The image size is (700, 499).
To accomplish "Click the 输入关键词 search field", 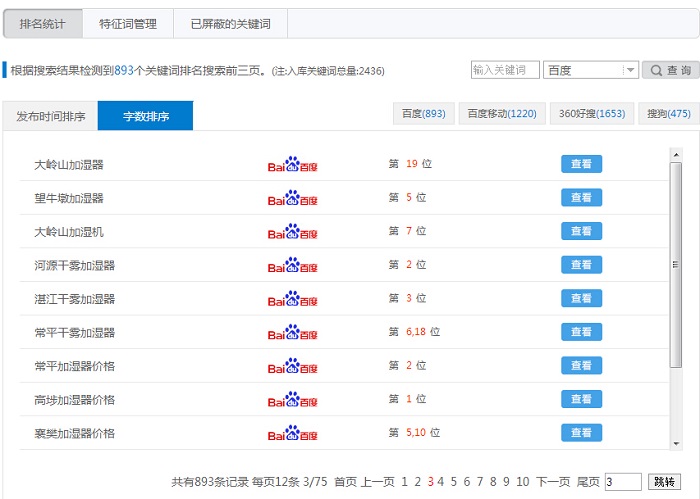I will pos(505,70).
